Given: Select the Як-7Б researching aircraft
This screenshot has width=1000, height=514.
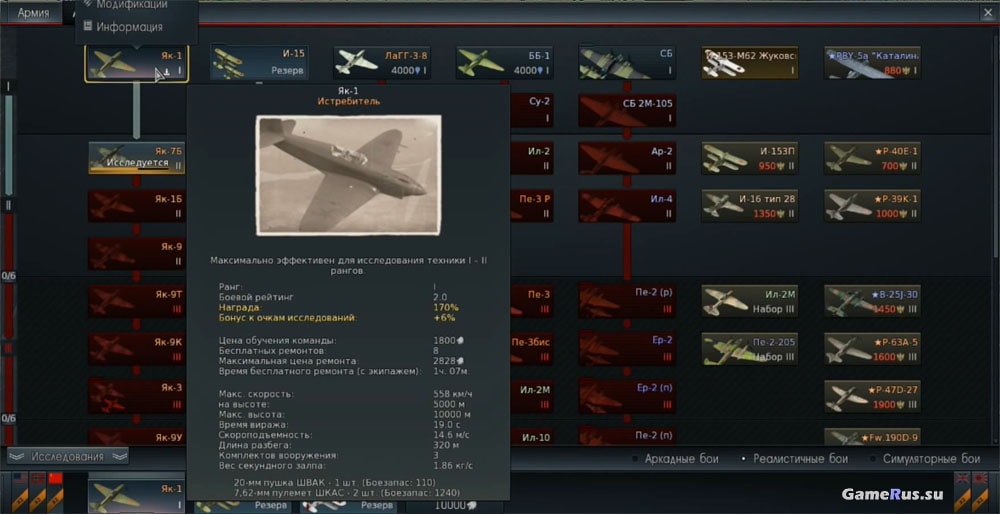Looking at the screenshot, I should (136, 158).
